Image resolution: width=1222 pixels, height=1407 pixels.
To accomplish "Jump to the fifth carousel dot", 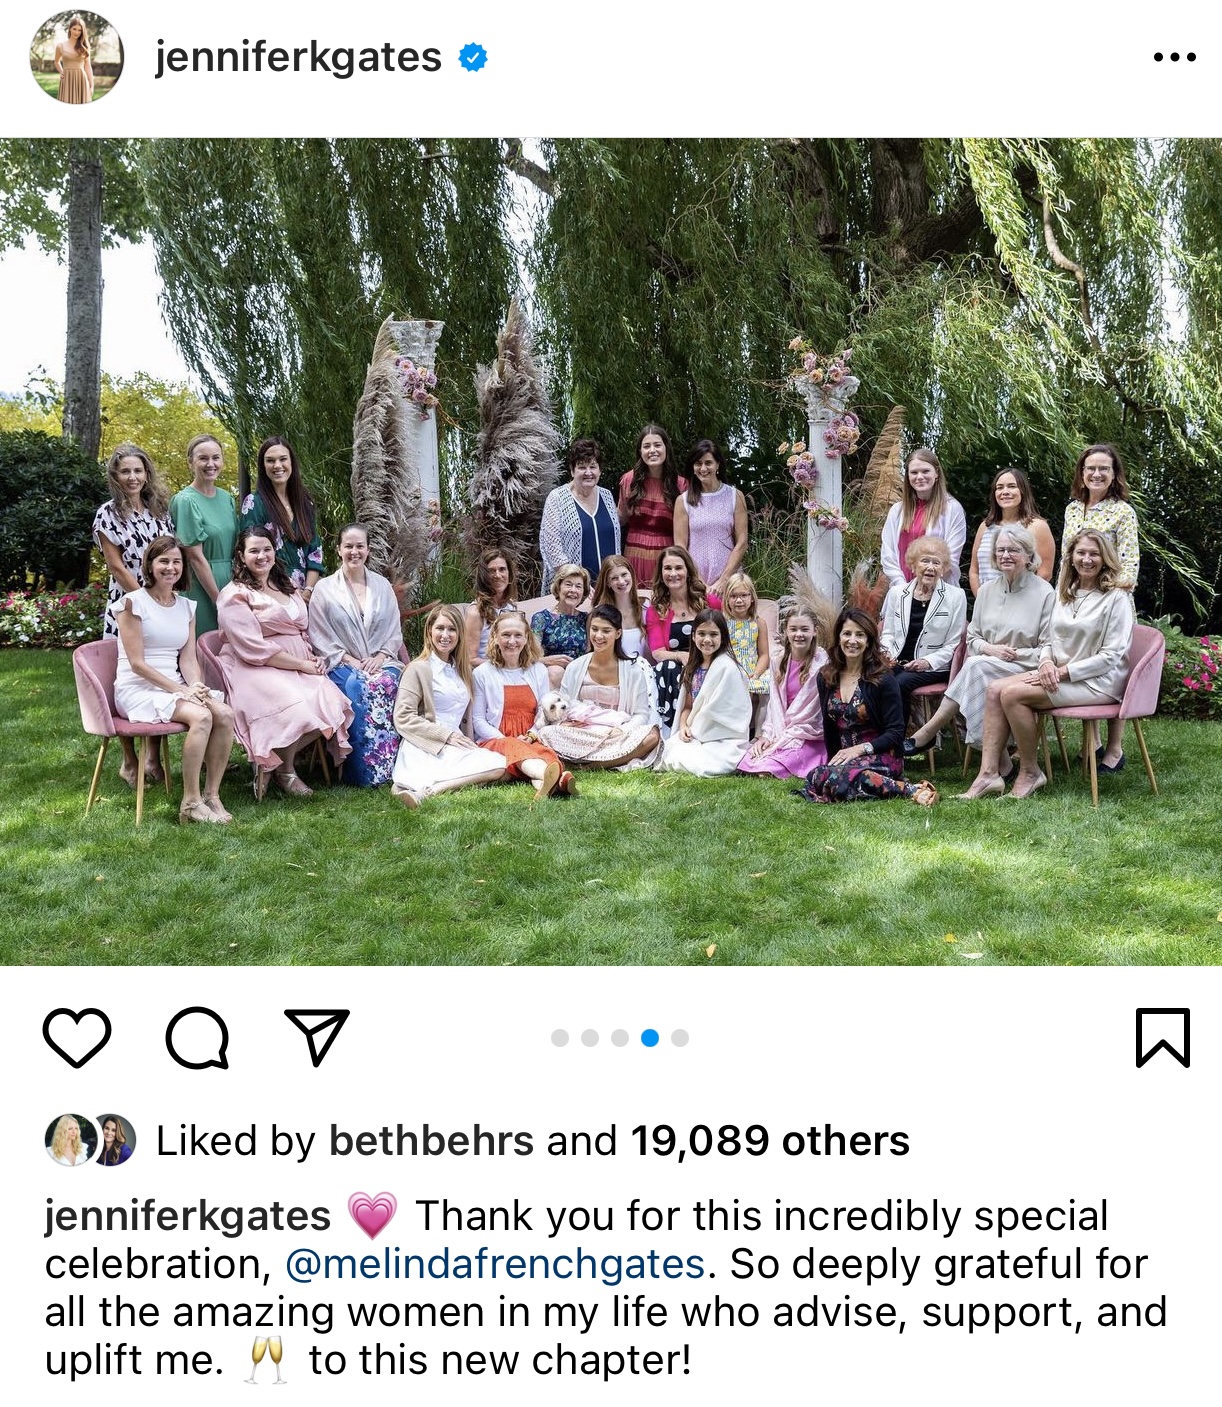I will click(x=680, y=1038).
